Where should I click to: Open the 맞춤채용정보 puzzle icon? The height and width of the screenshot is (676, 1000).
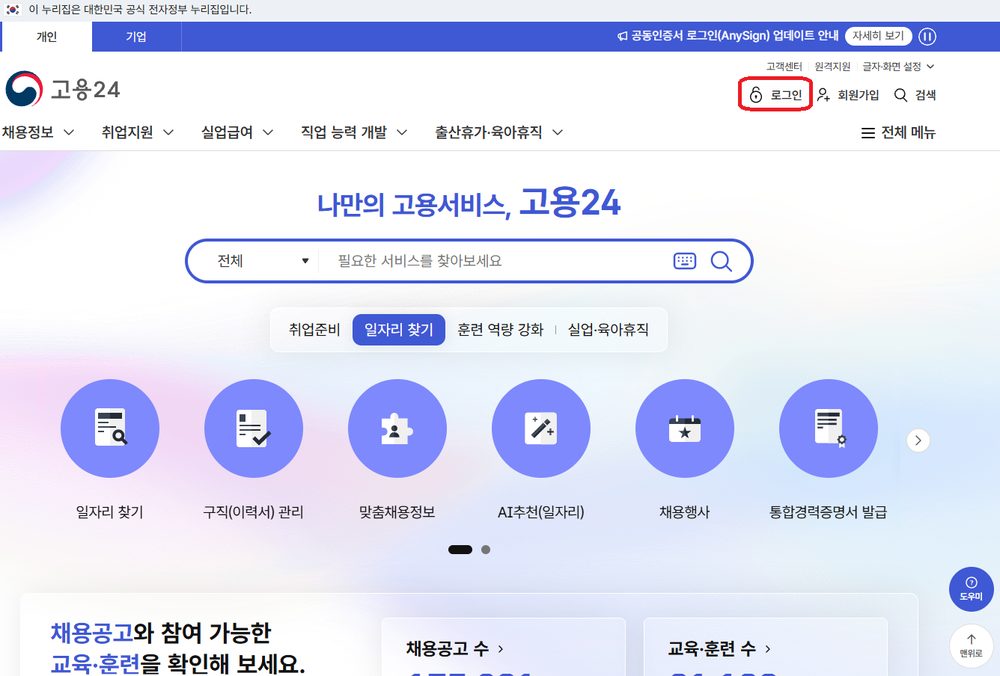(397, 428)
